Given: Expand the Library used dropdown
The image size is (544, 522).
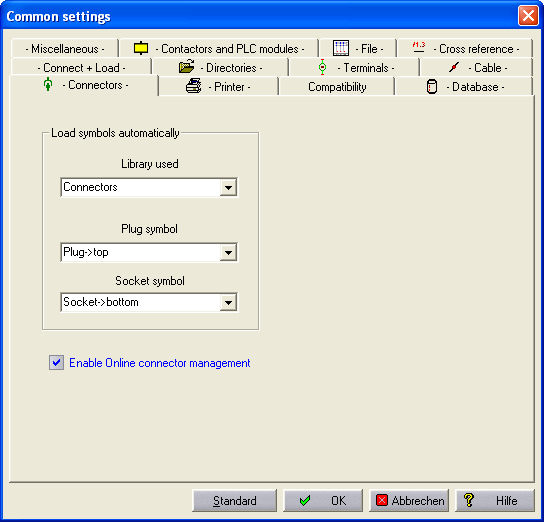Looking at the screenshot, I should click(x=228, y=188).
